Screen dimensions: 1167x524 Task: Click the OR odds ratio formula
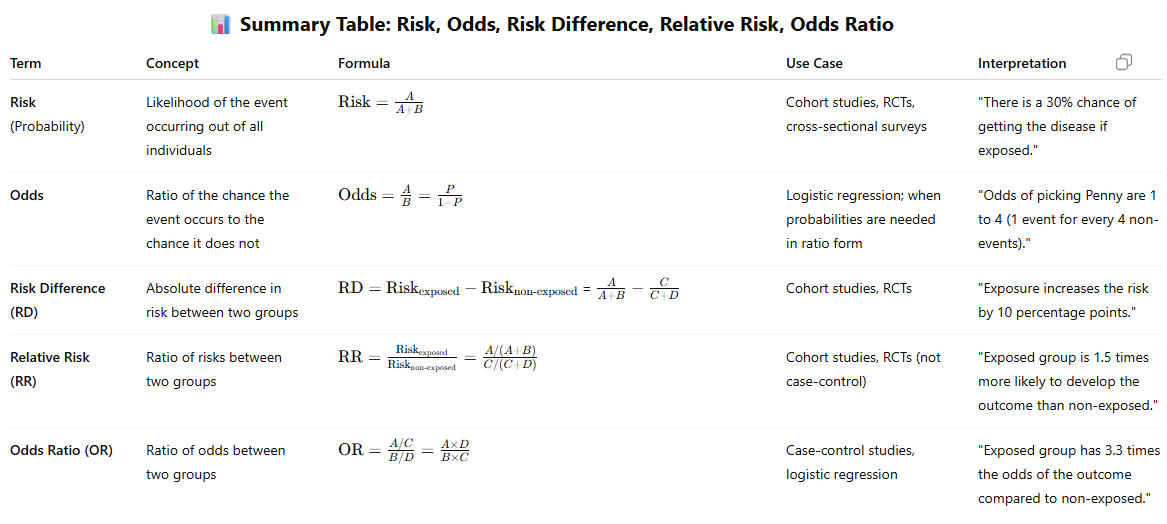tap(404, 450)
